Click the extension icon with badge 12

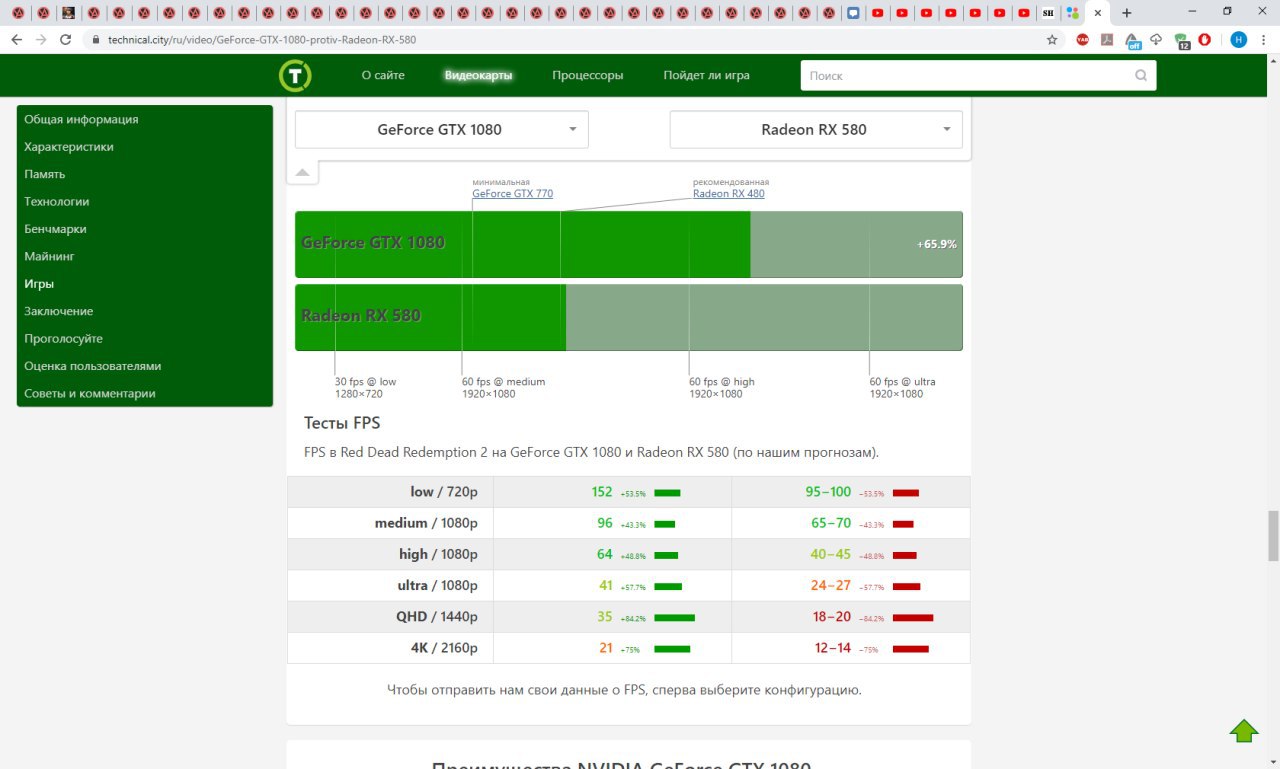[x=1182, y=41]
